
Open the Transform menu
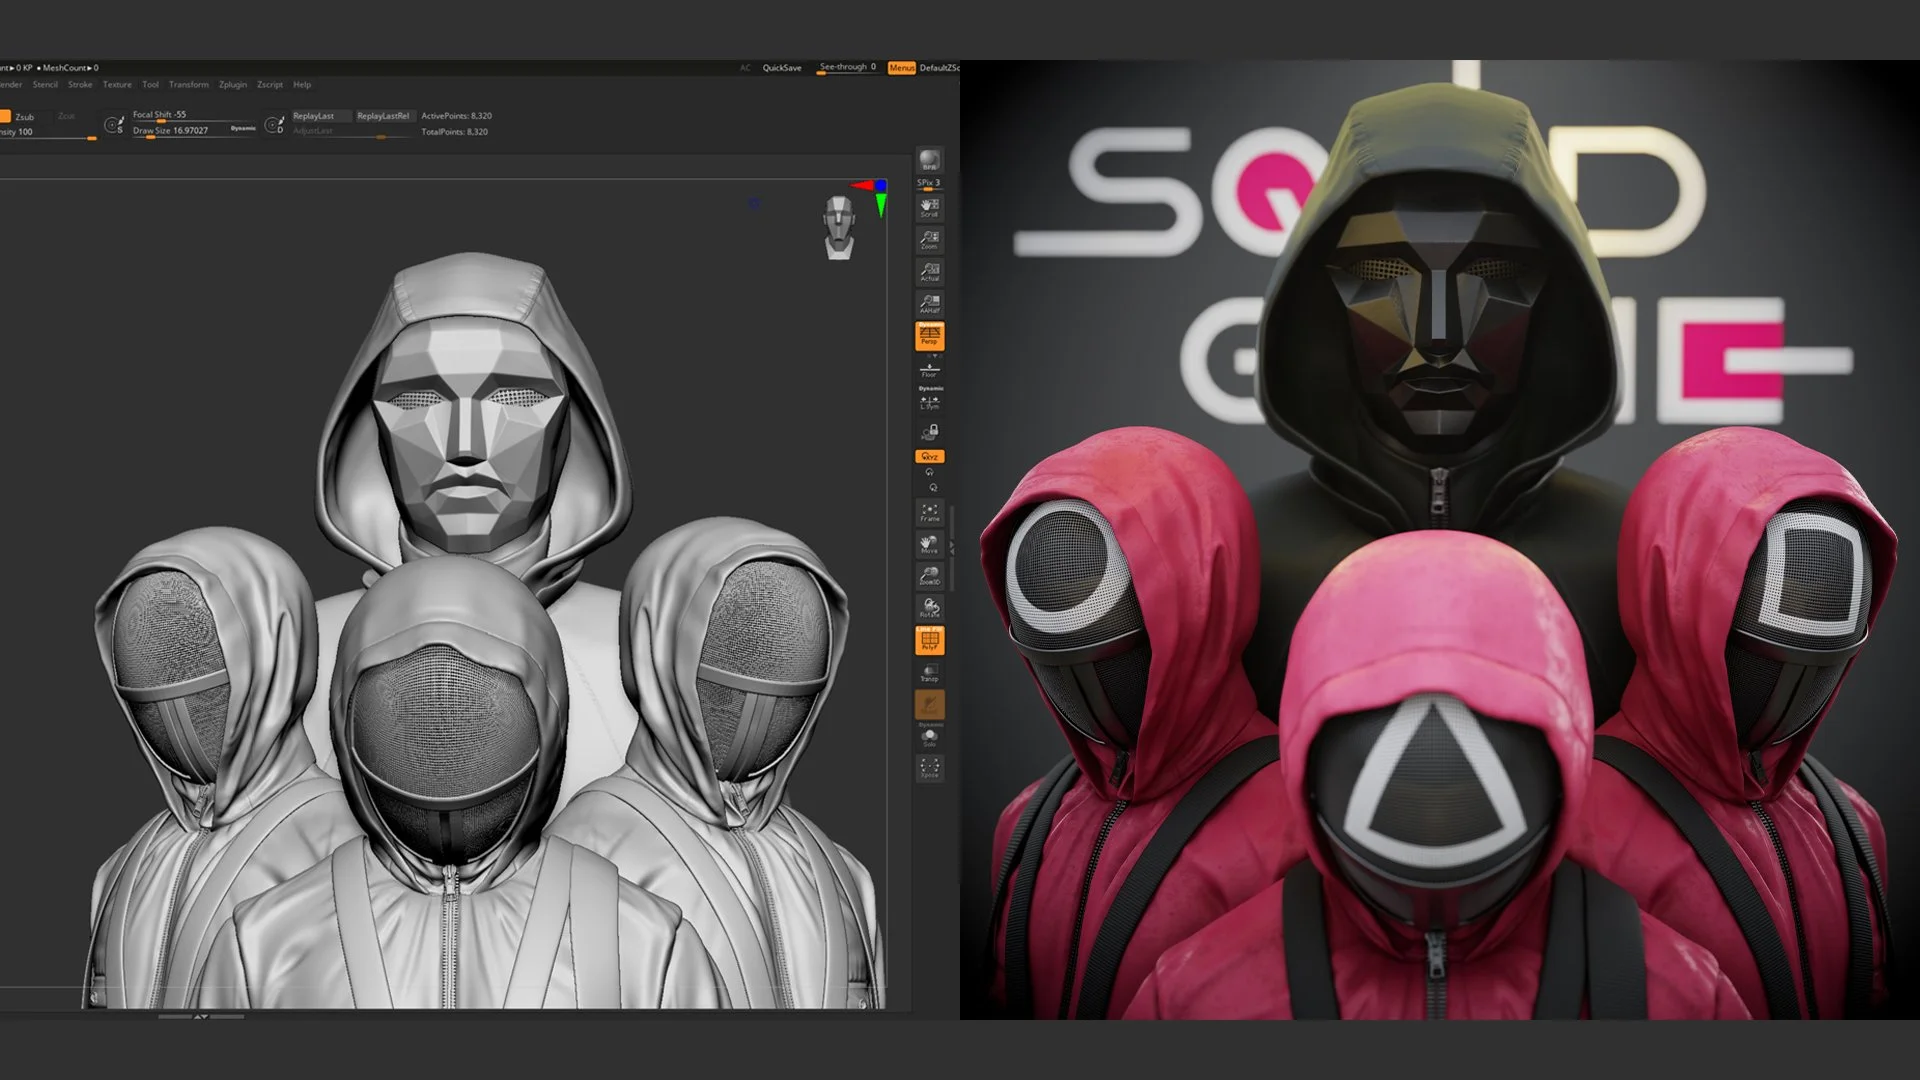click(188, 85)
